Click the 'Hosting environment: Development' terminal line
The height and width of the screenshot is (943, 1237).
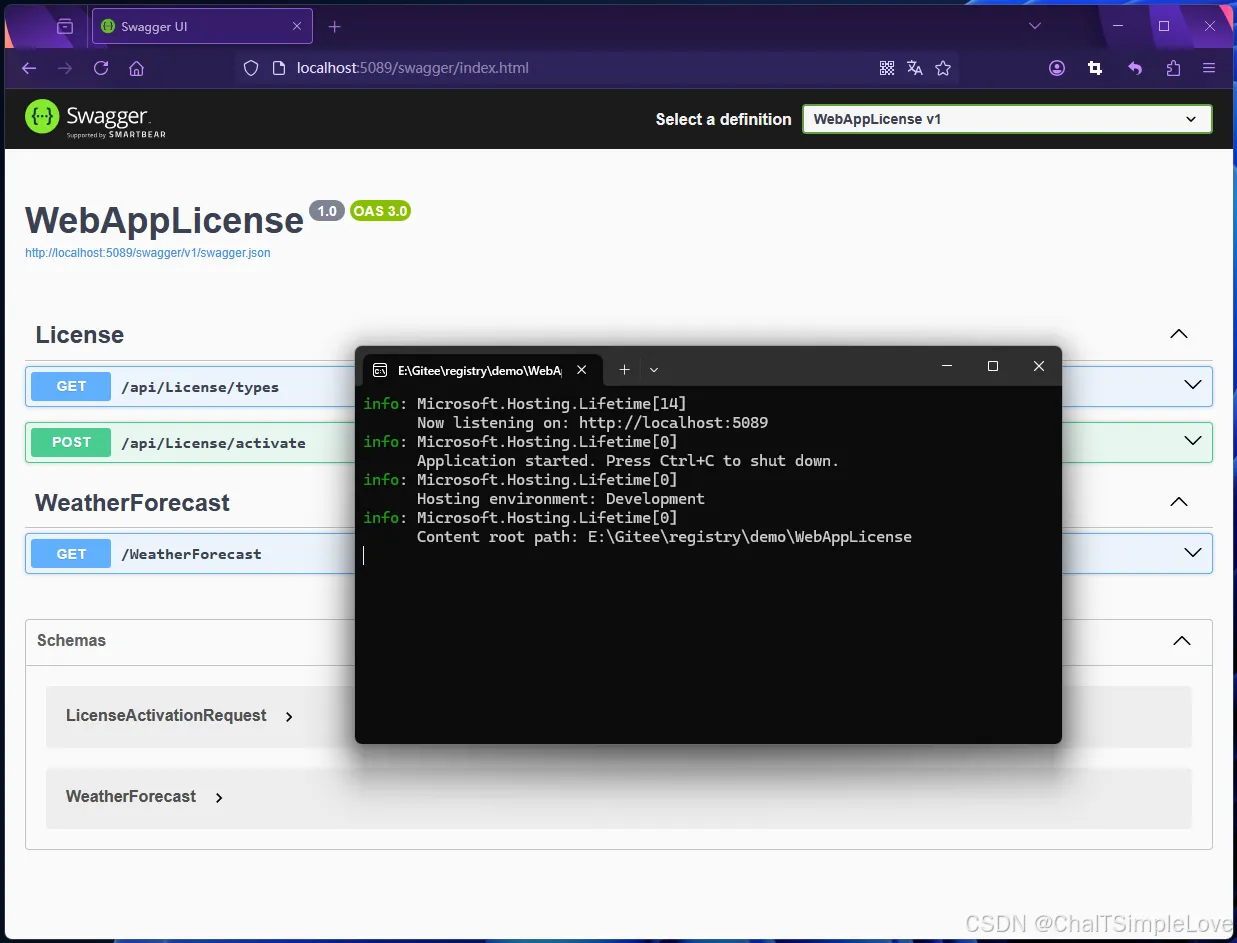560,499
